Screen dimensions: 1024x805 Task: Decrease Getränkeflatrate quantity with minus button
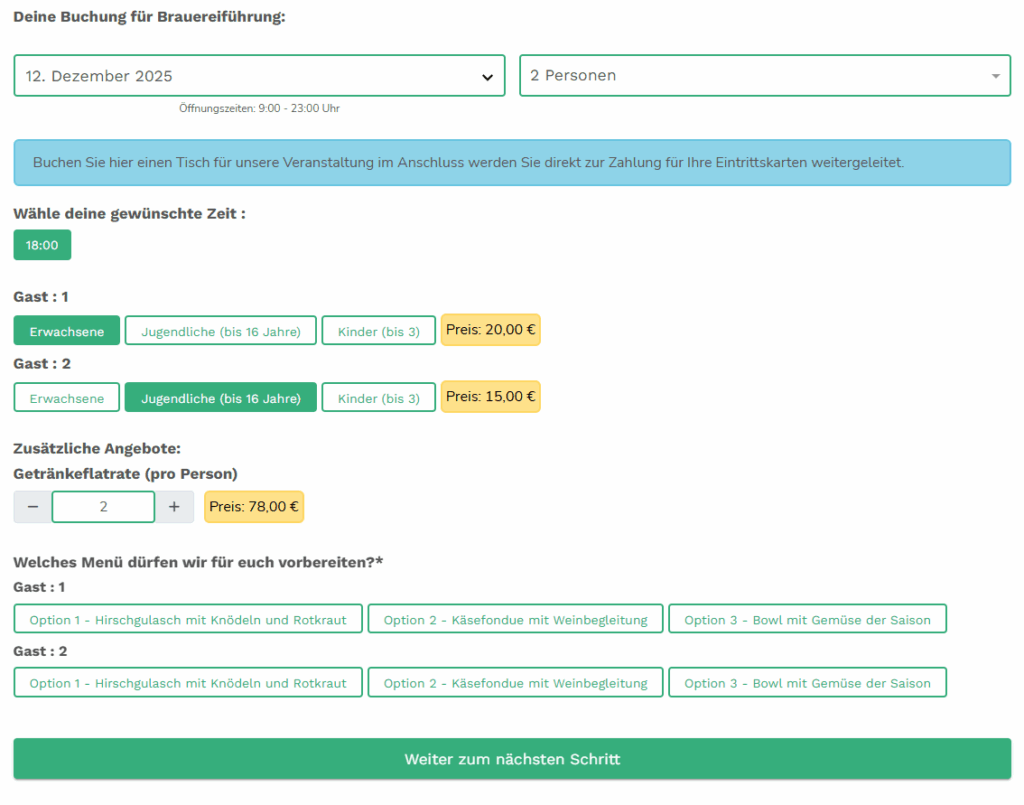pos(32,507)
